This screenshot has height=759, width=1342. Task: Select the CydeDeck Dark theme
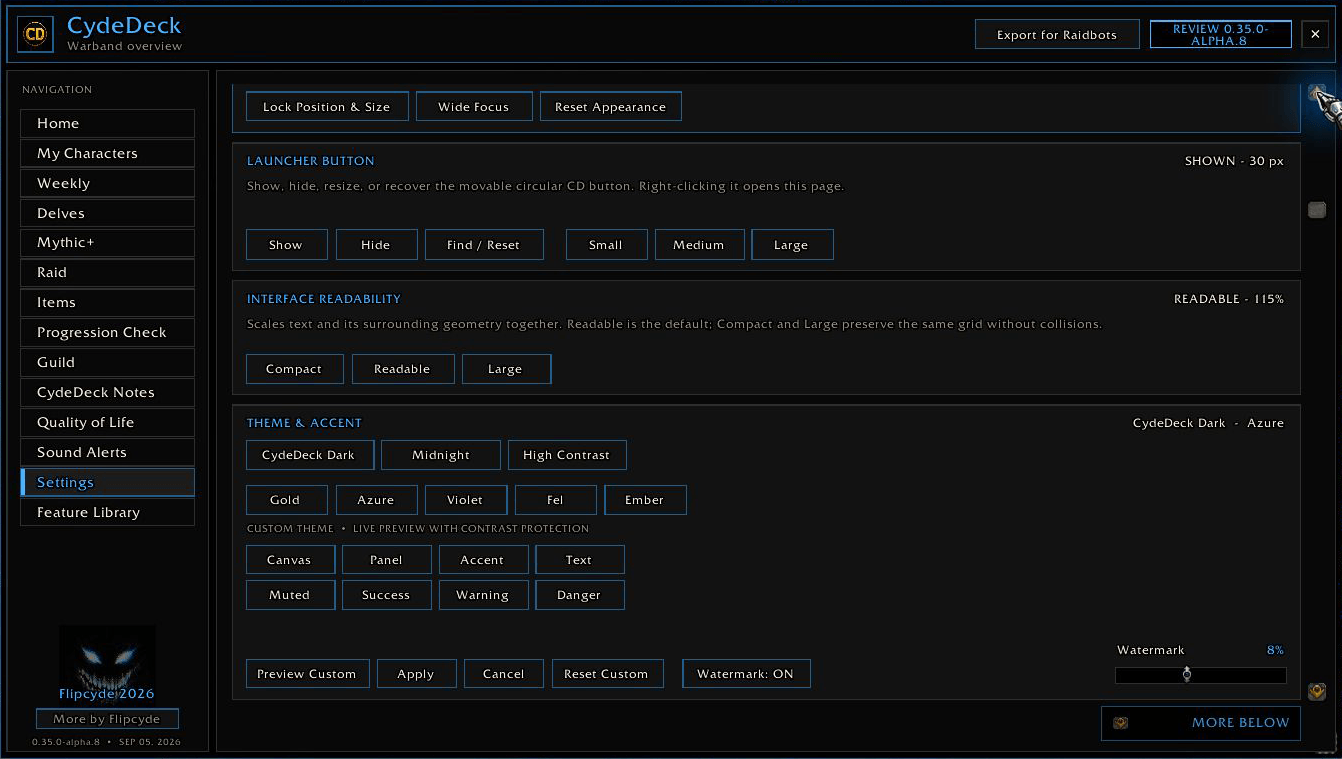click(x=309, y=455)
